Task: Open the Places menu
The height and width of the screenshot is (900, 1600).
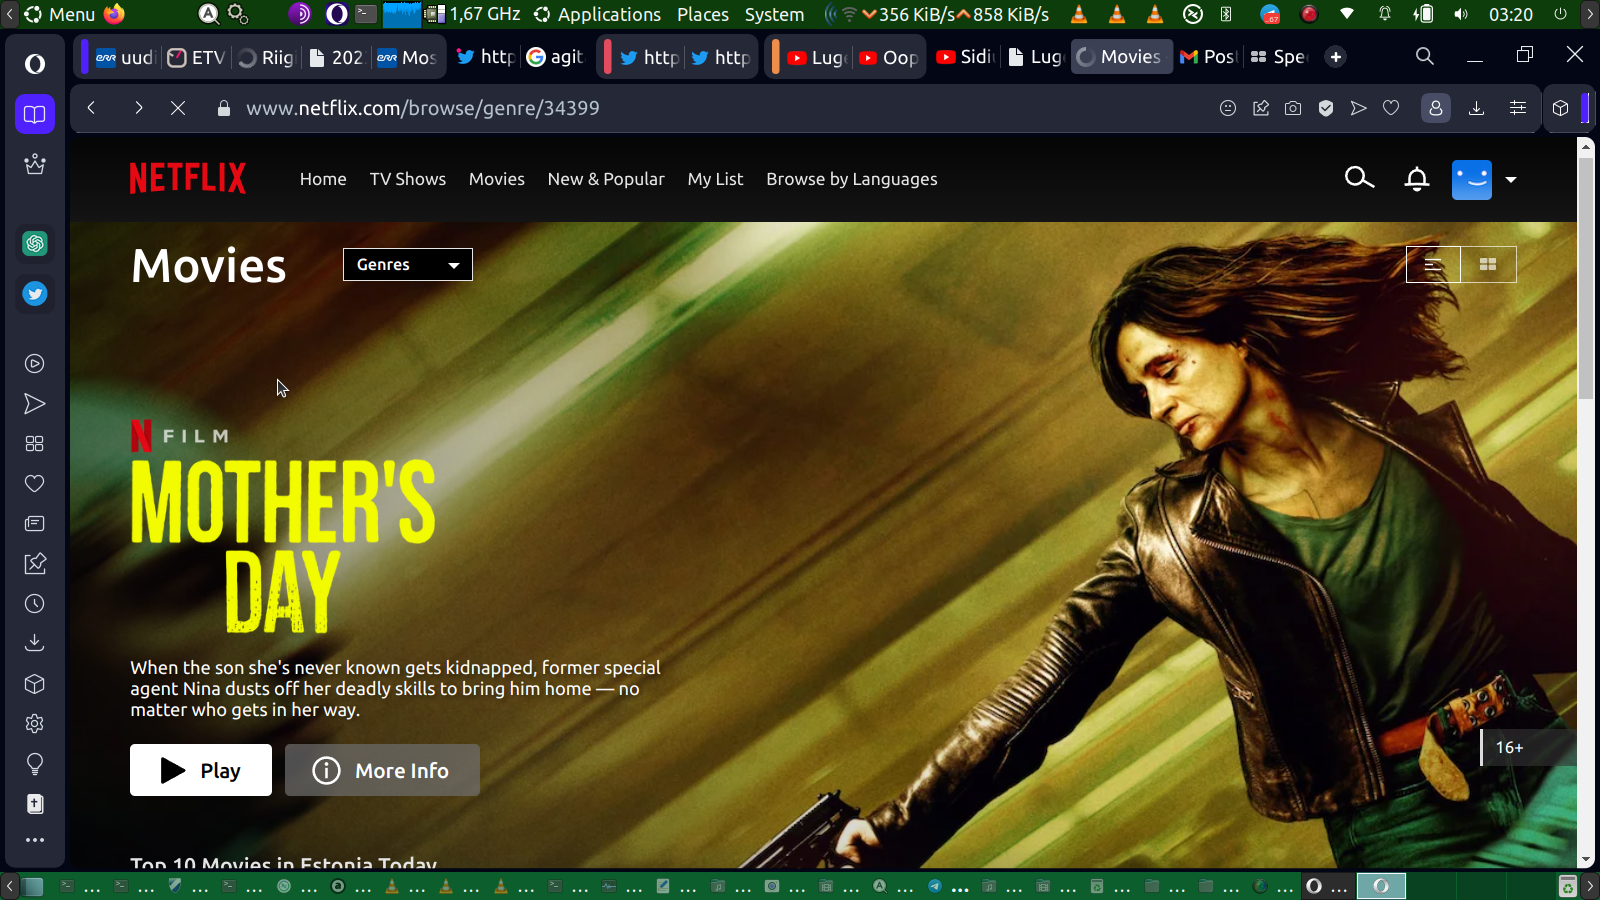Action: click(703, 14)
